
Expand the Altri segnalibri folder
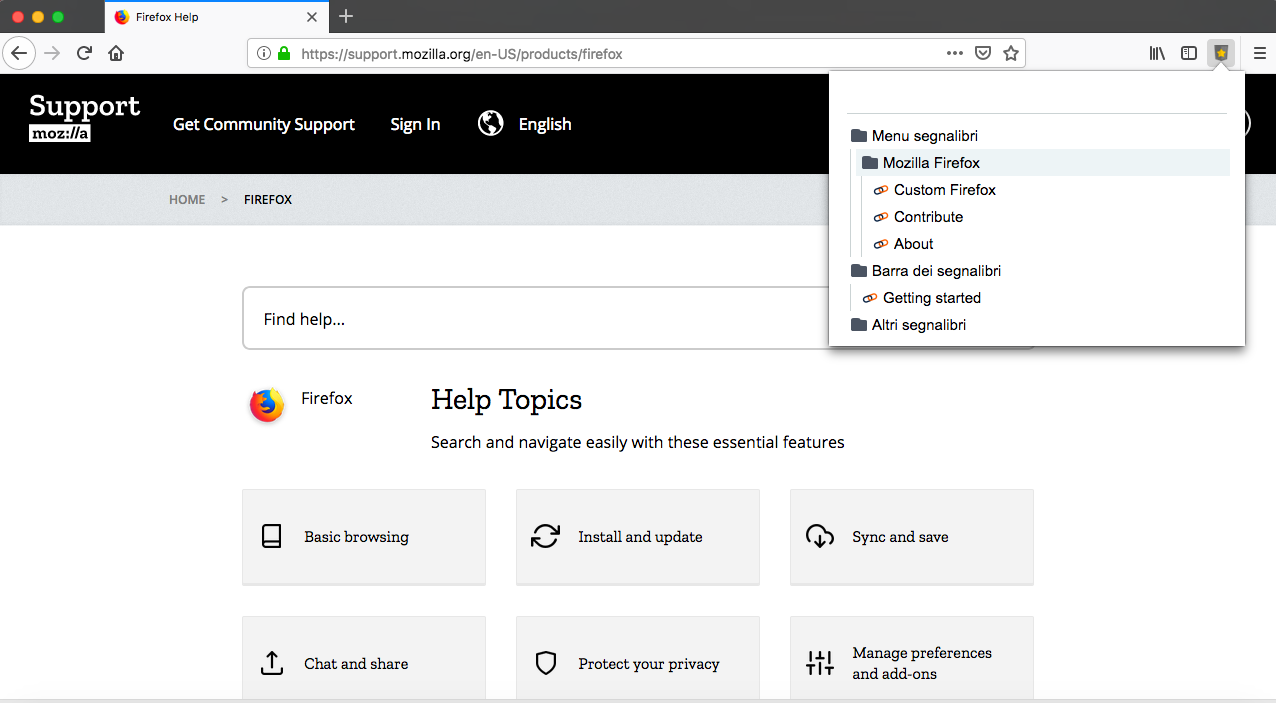(x=918, y=325)
